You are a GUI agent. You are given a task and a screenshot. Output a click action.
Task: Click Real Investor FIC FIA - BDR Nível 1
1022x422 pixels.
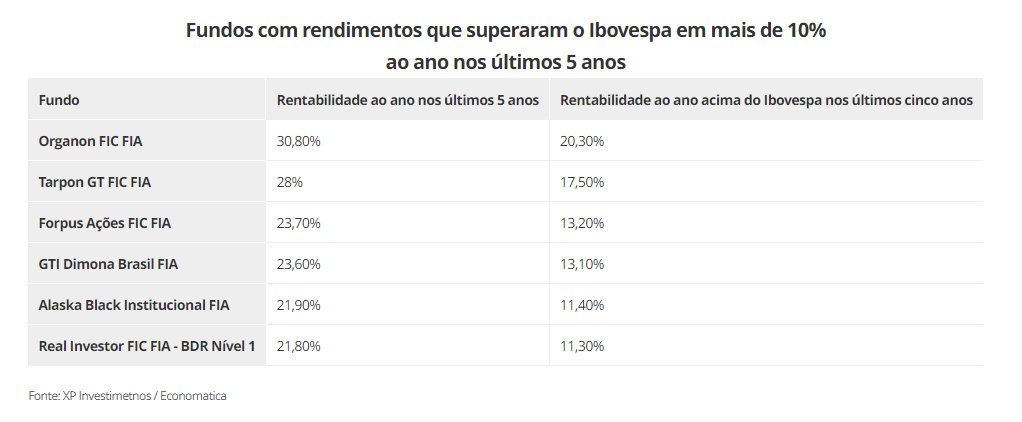pyautogui.click(x=147, y=346)
